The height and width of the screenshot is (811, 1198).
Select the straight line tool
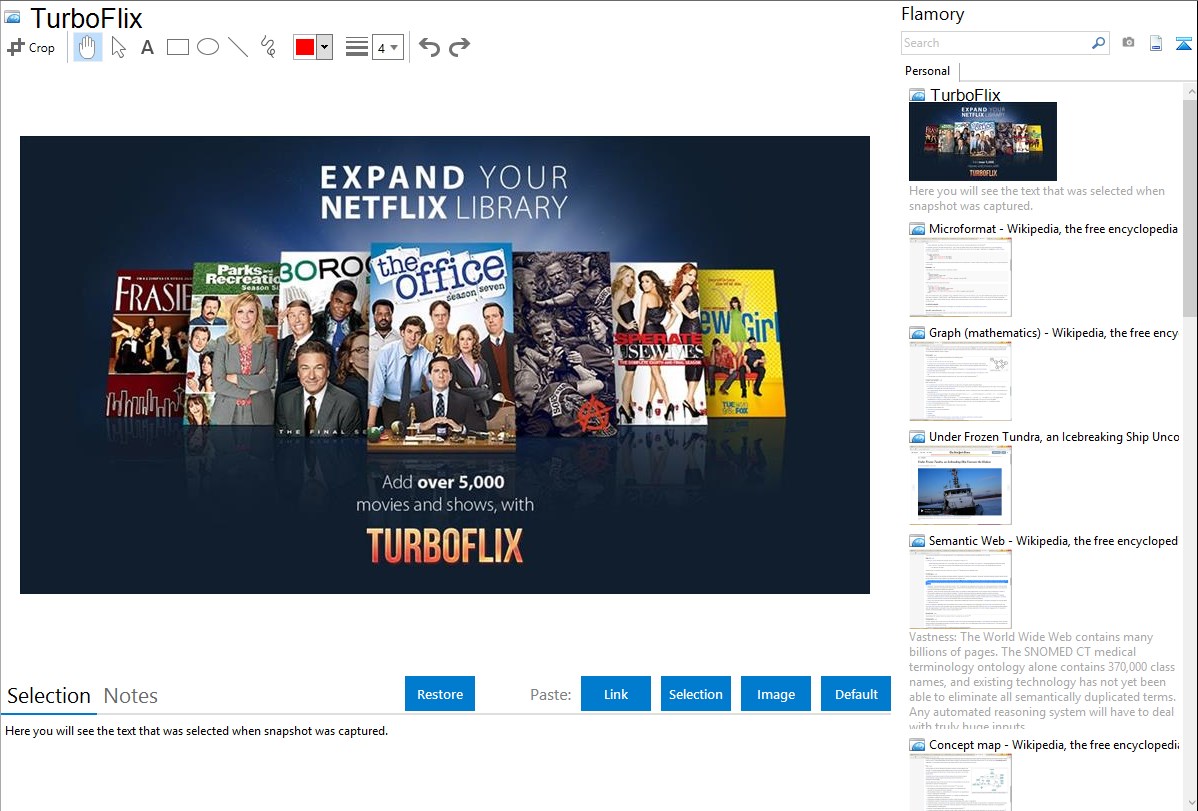pos(238,47)
